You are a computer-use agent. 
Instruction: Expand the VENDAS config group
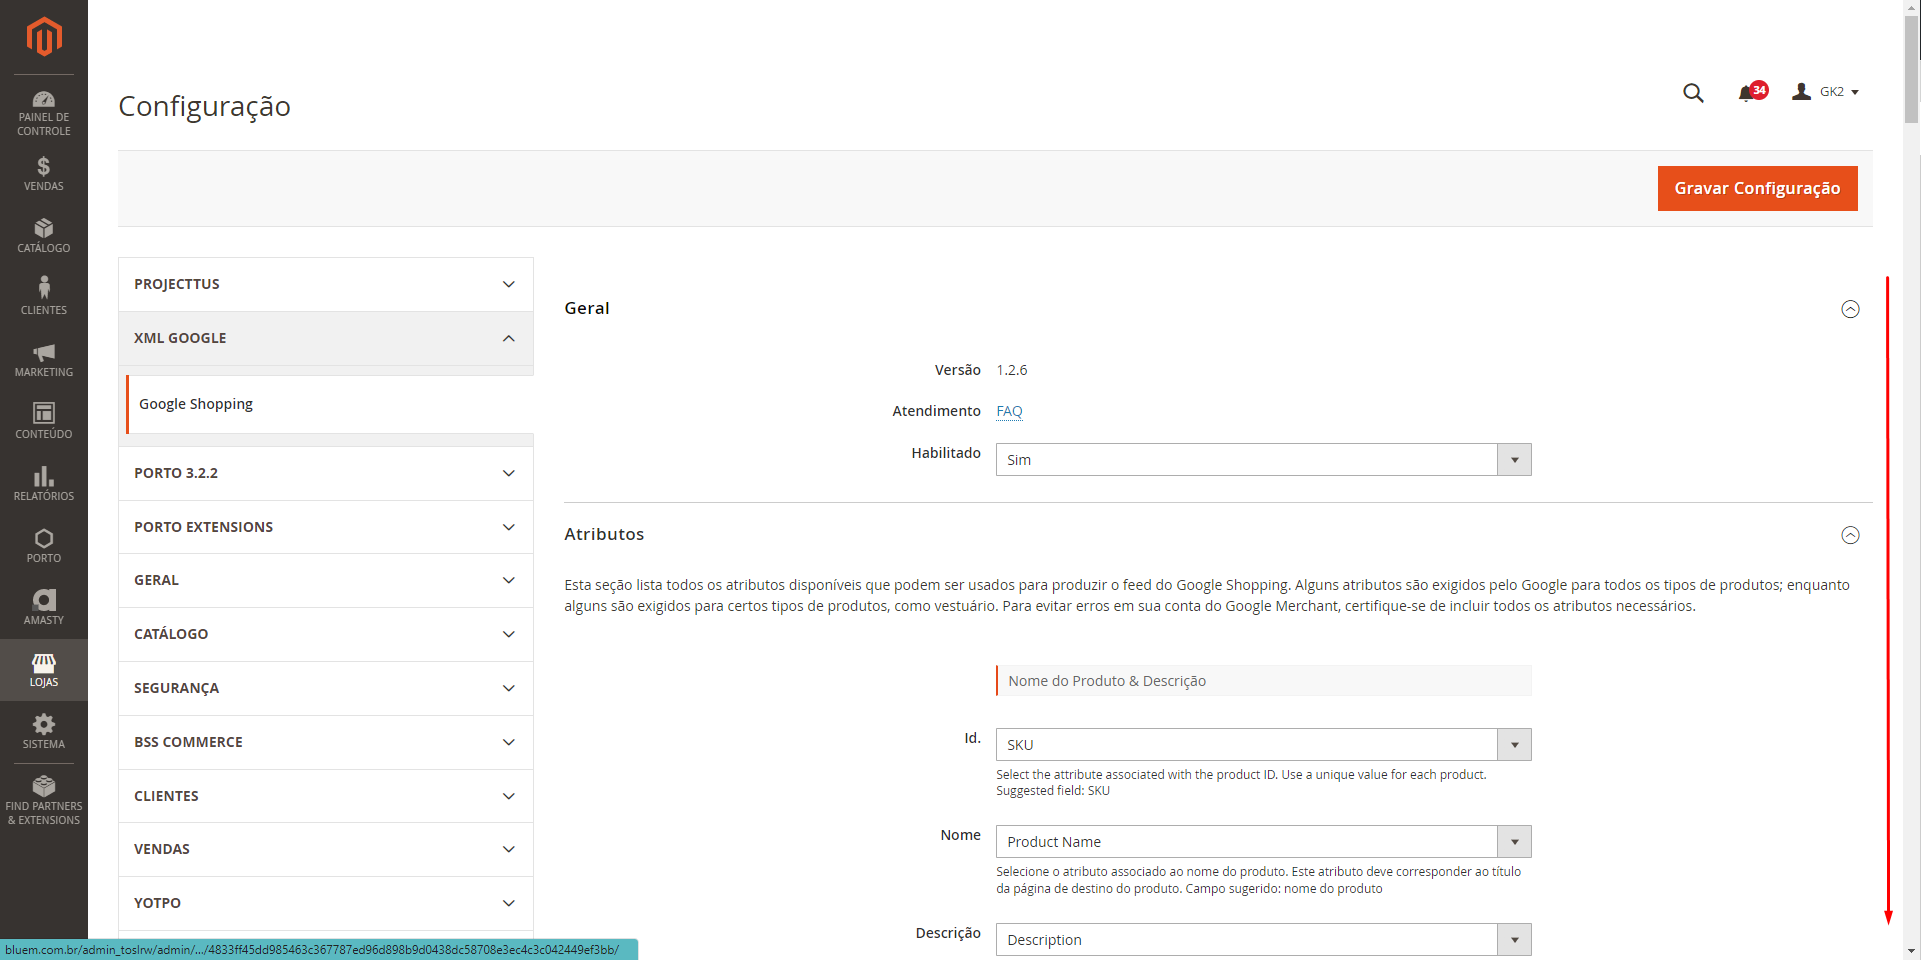tap(326, 849)
